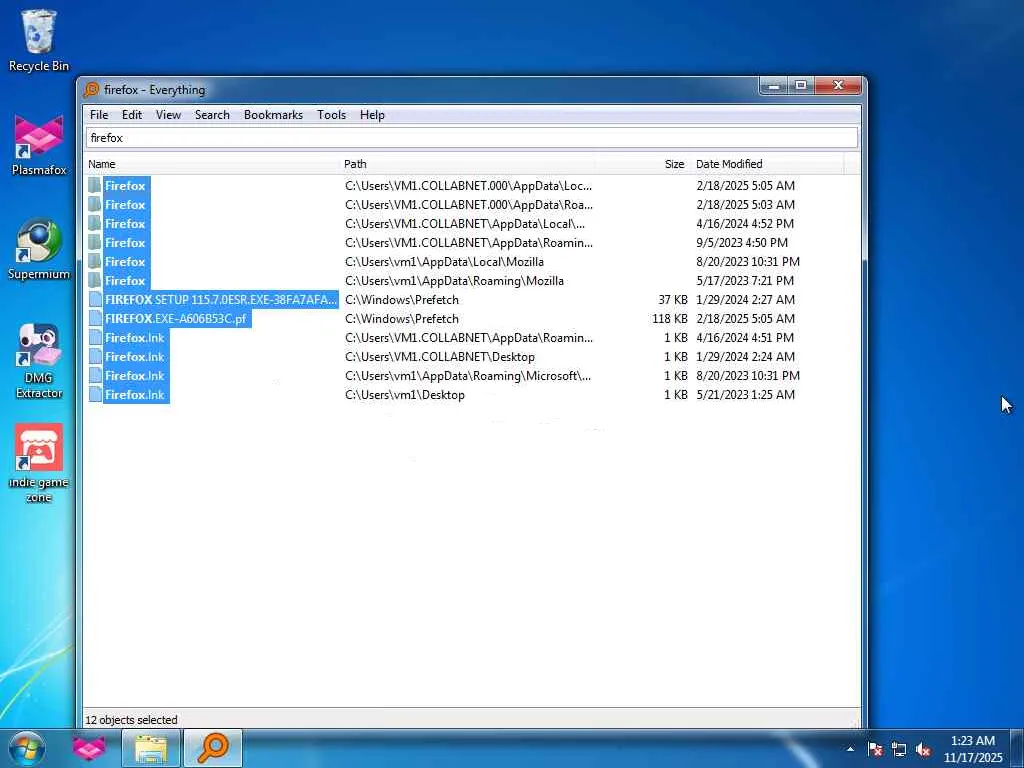Click file icon of Firefox.lnk dated 8/20/2023
The height and width of the screenshot is (768, 1024).
(x=95, y=376)
